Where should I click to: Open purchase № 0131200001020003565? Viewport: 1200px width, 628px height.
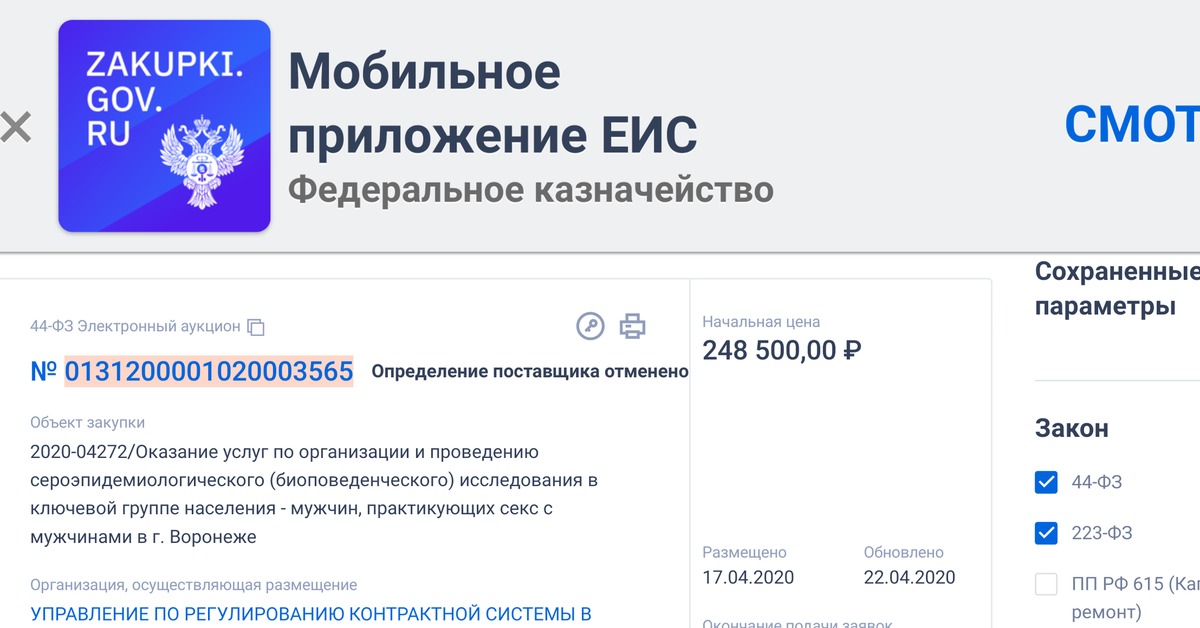(208, 372)
